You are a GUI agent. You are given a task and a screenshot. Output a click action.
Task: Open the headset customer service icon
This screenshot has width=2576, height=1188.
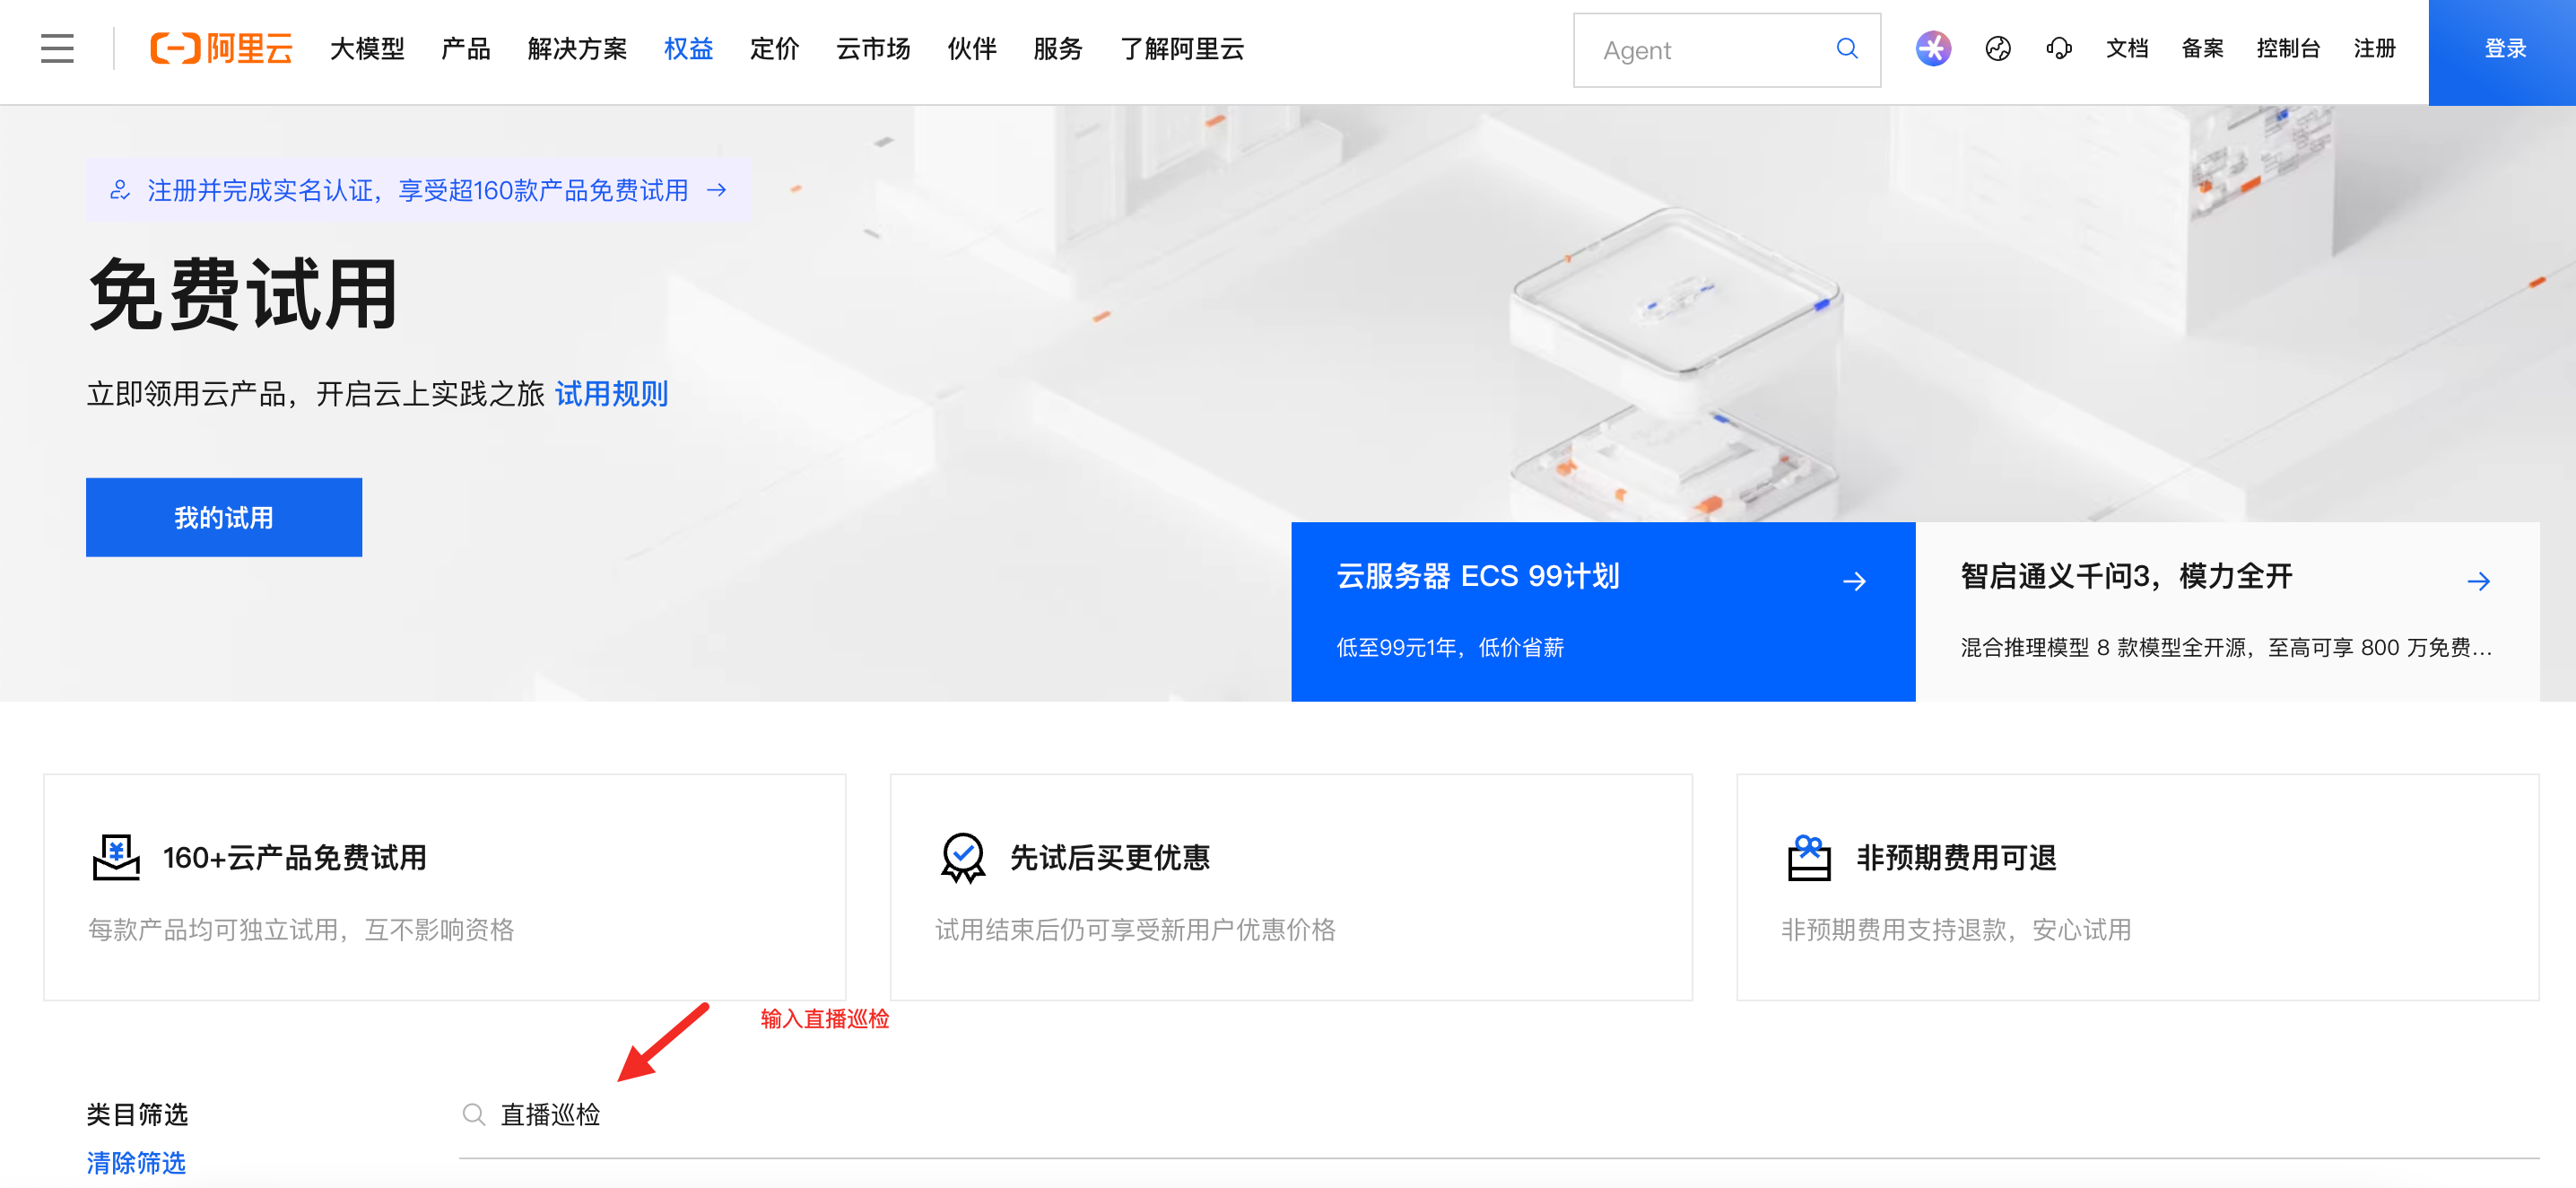2058,48
